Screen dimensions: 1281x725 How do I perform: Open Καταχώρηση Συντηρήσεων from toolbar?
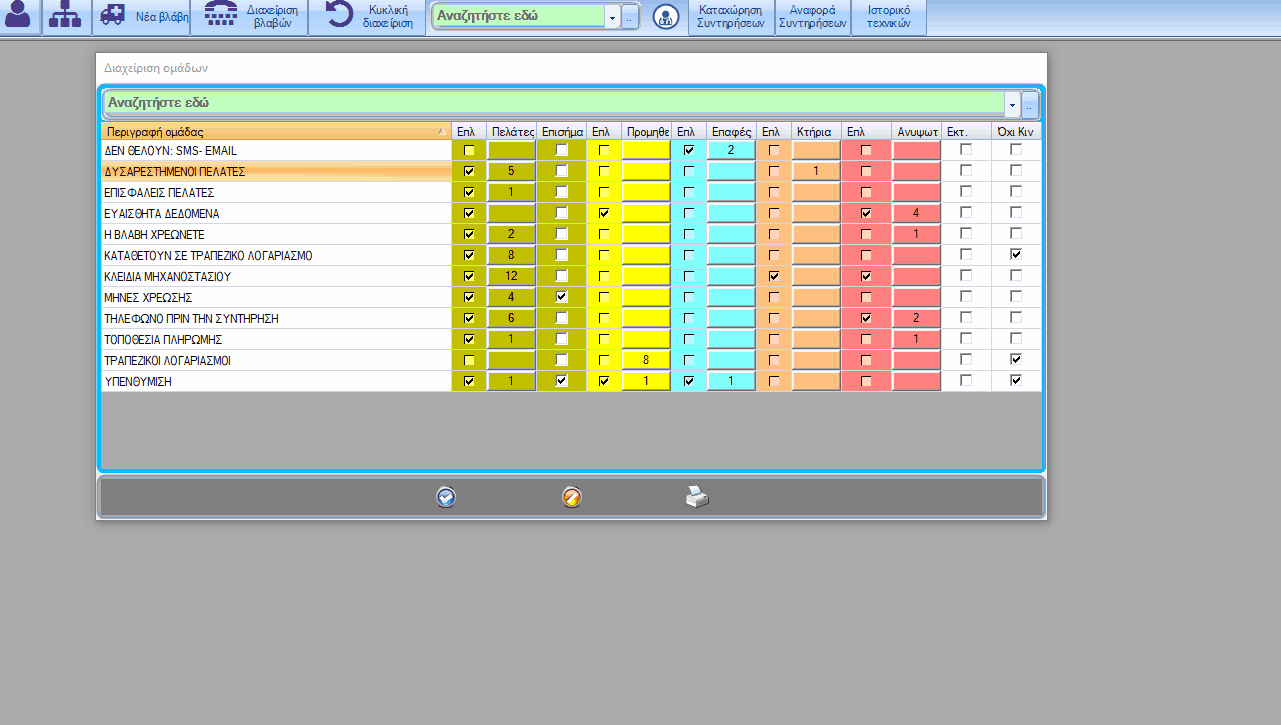[731, 17]
